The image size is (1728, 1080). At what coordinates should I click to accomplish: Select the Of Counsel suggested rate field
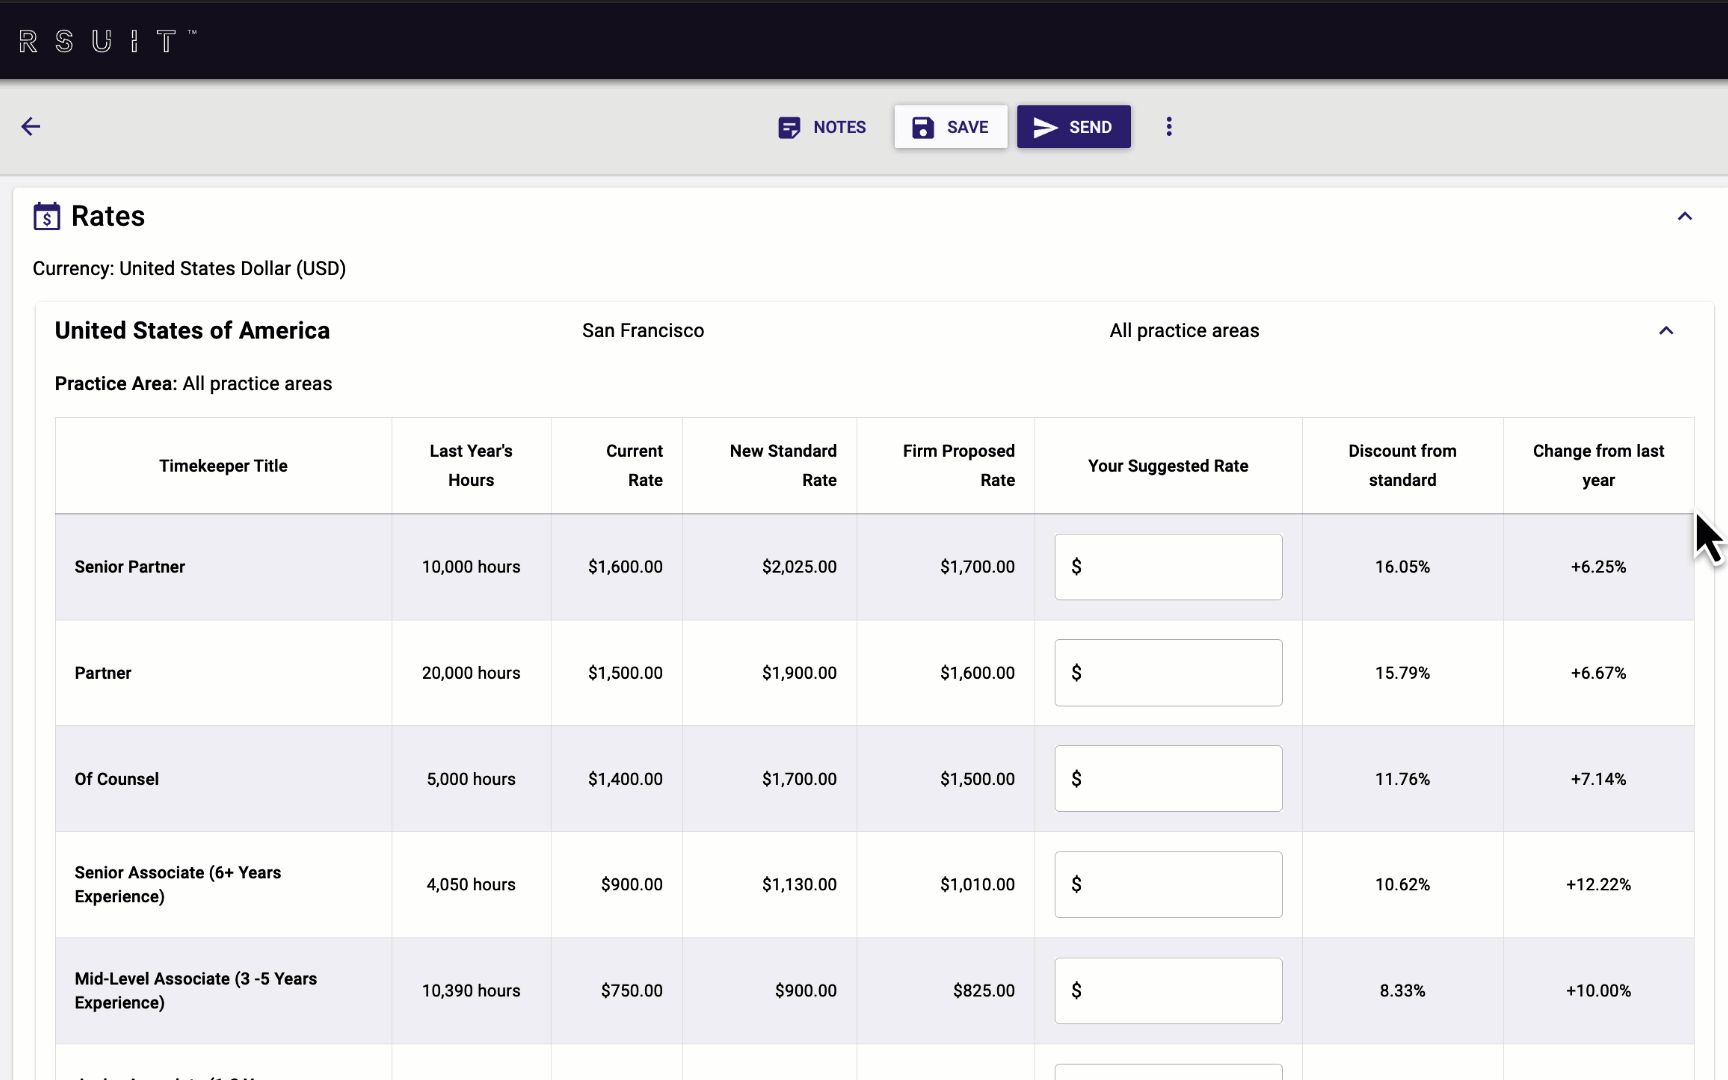(1168, 779)
